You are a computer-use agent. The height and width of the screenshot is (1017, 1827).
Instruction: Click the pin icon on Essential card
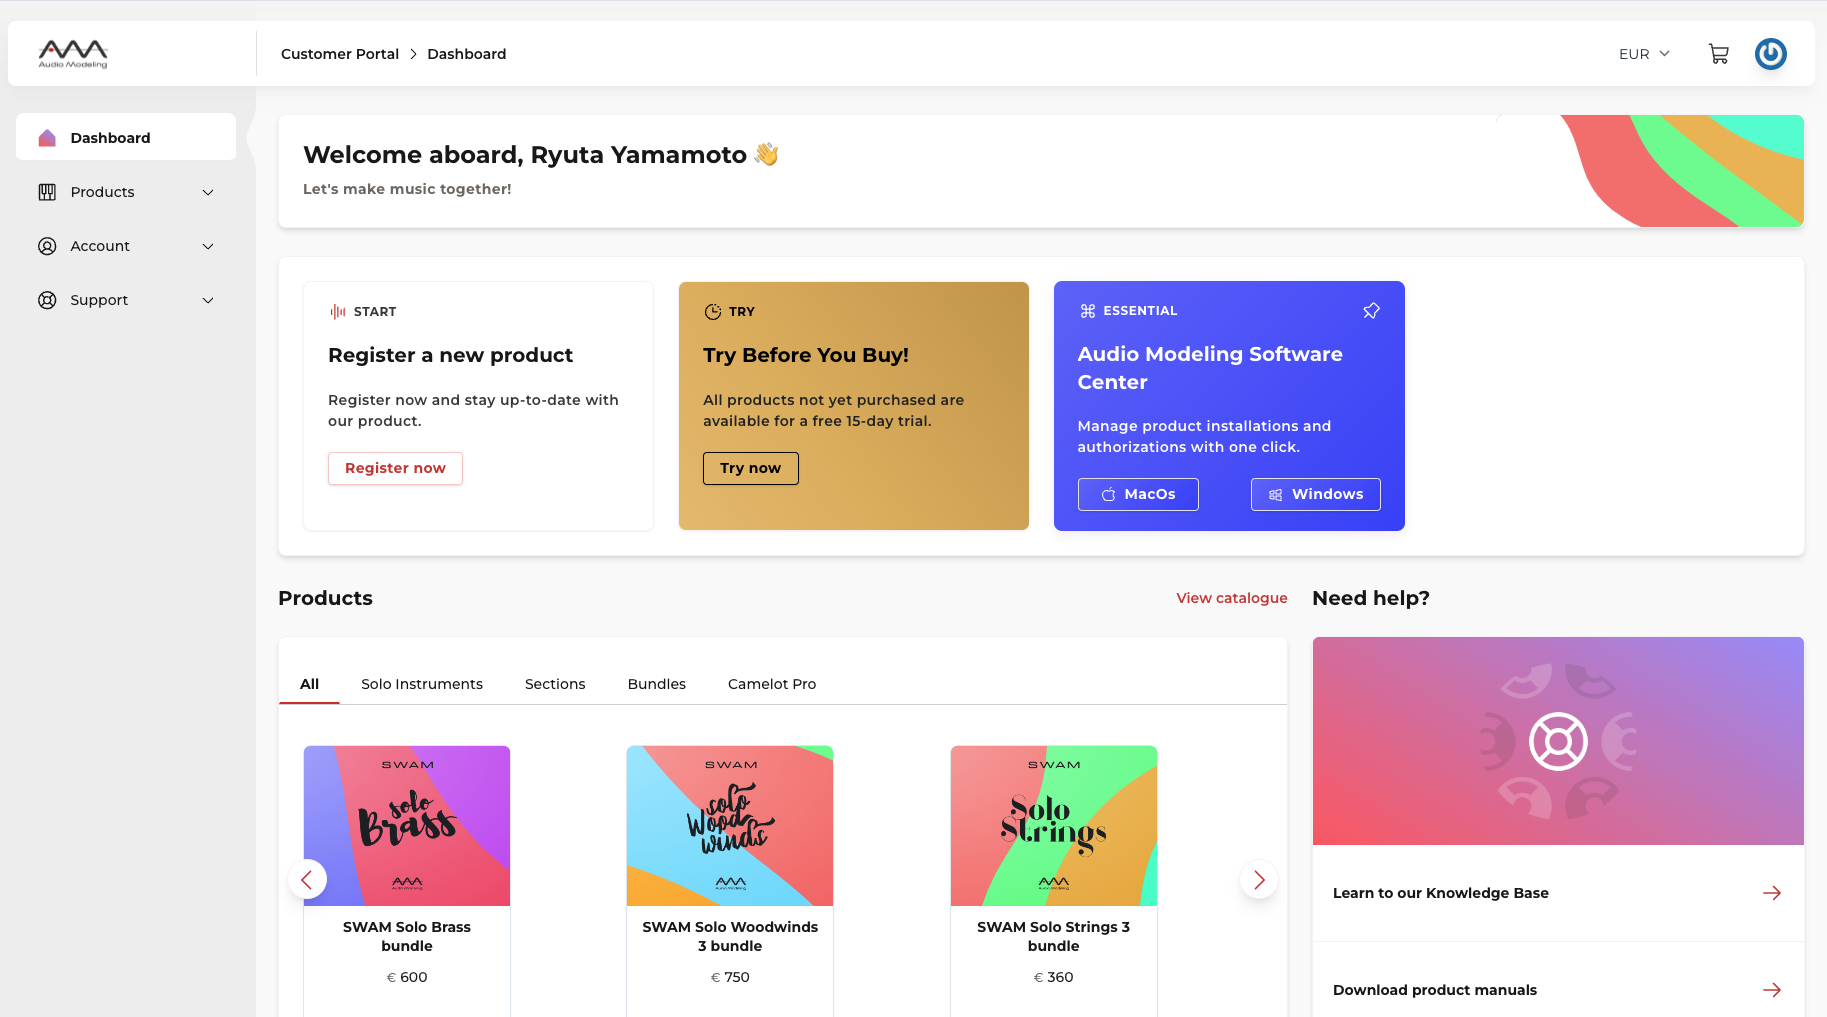pos(1371,311)
